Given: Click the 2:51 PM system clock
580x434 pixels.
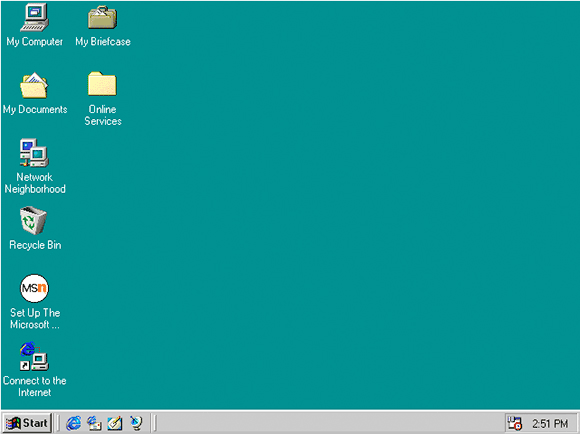Looking at the screenshot, I should 550,423.
